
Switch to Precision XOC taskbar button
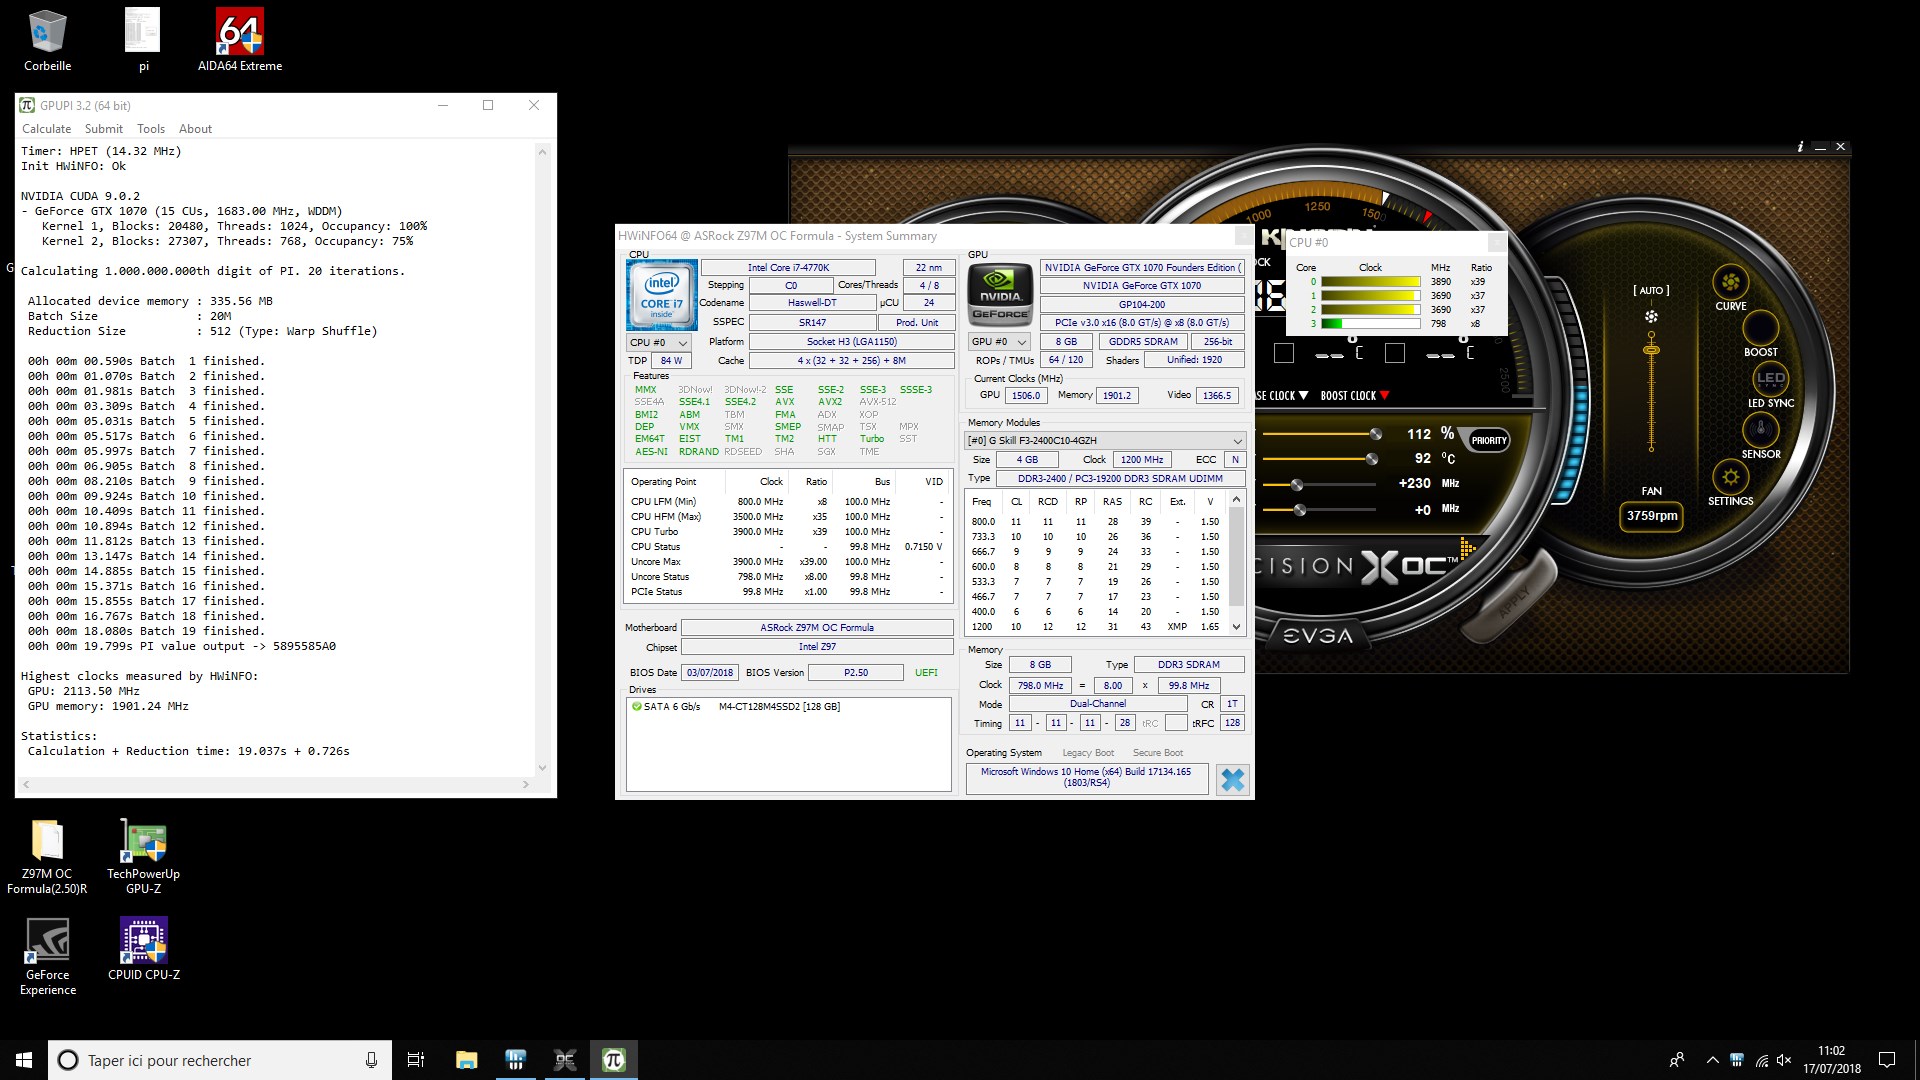[x=565, y=1060]
